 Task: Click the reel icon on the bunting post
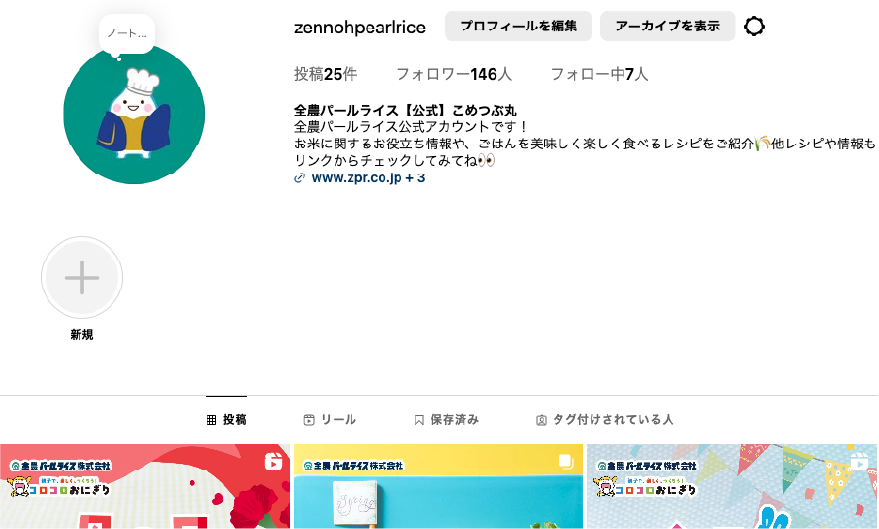pos(859,462)
